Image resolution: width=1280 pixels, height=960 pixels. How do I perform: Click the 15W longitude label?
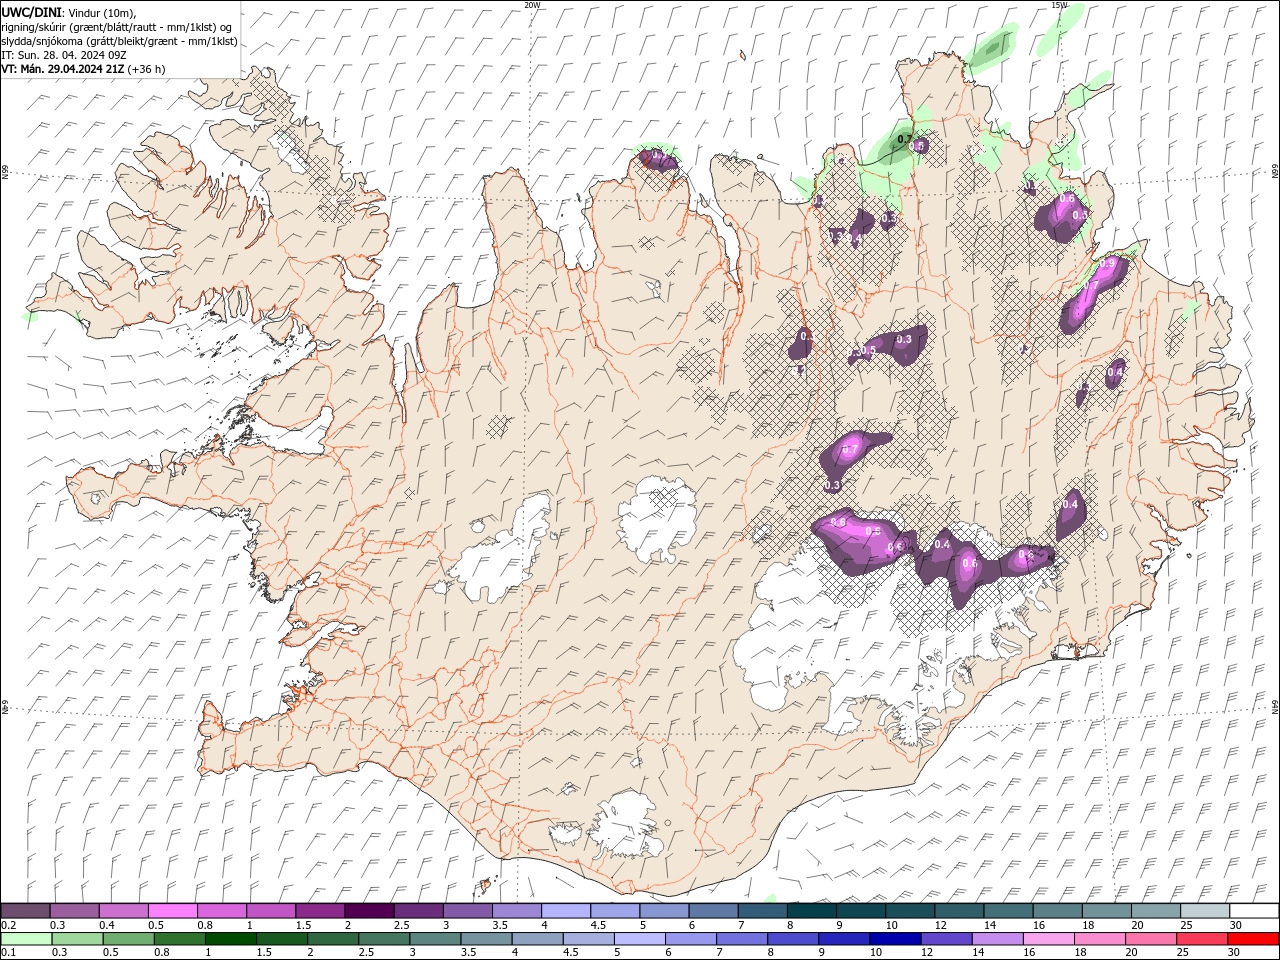pyautogui.click(x=1059, y=5)
